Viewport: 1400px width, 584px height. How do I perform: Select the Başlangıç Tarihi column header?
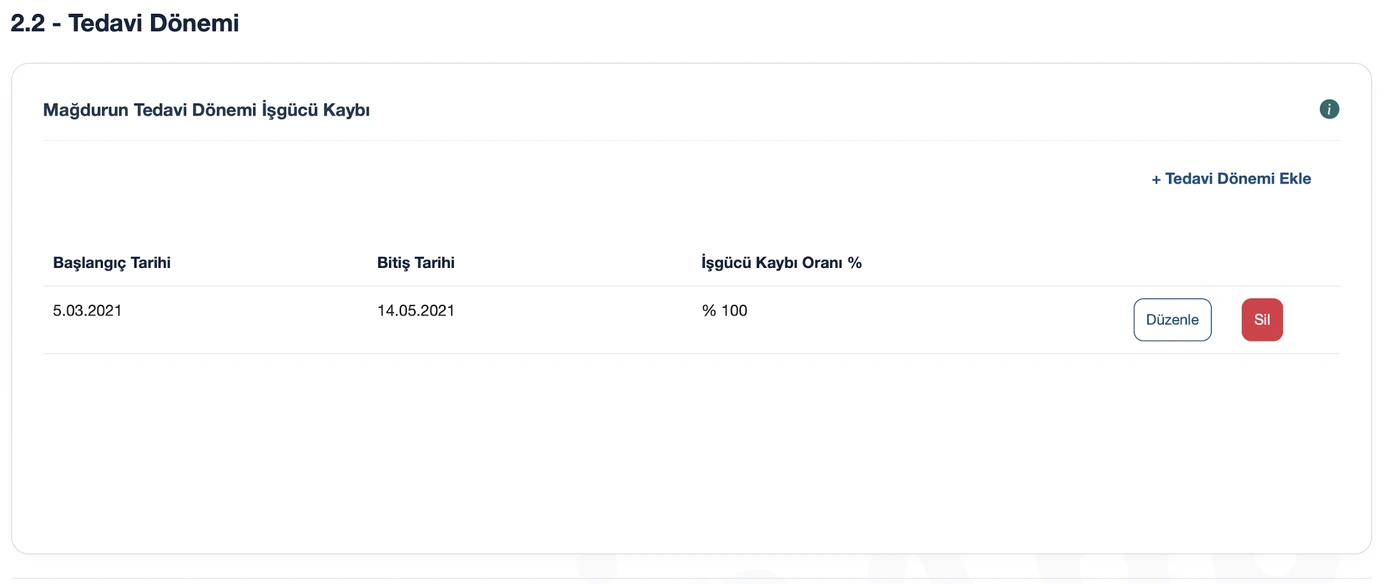tap(112, 263)
